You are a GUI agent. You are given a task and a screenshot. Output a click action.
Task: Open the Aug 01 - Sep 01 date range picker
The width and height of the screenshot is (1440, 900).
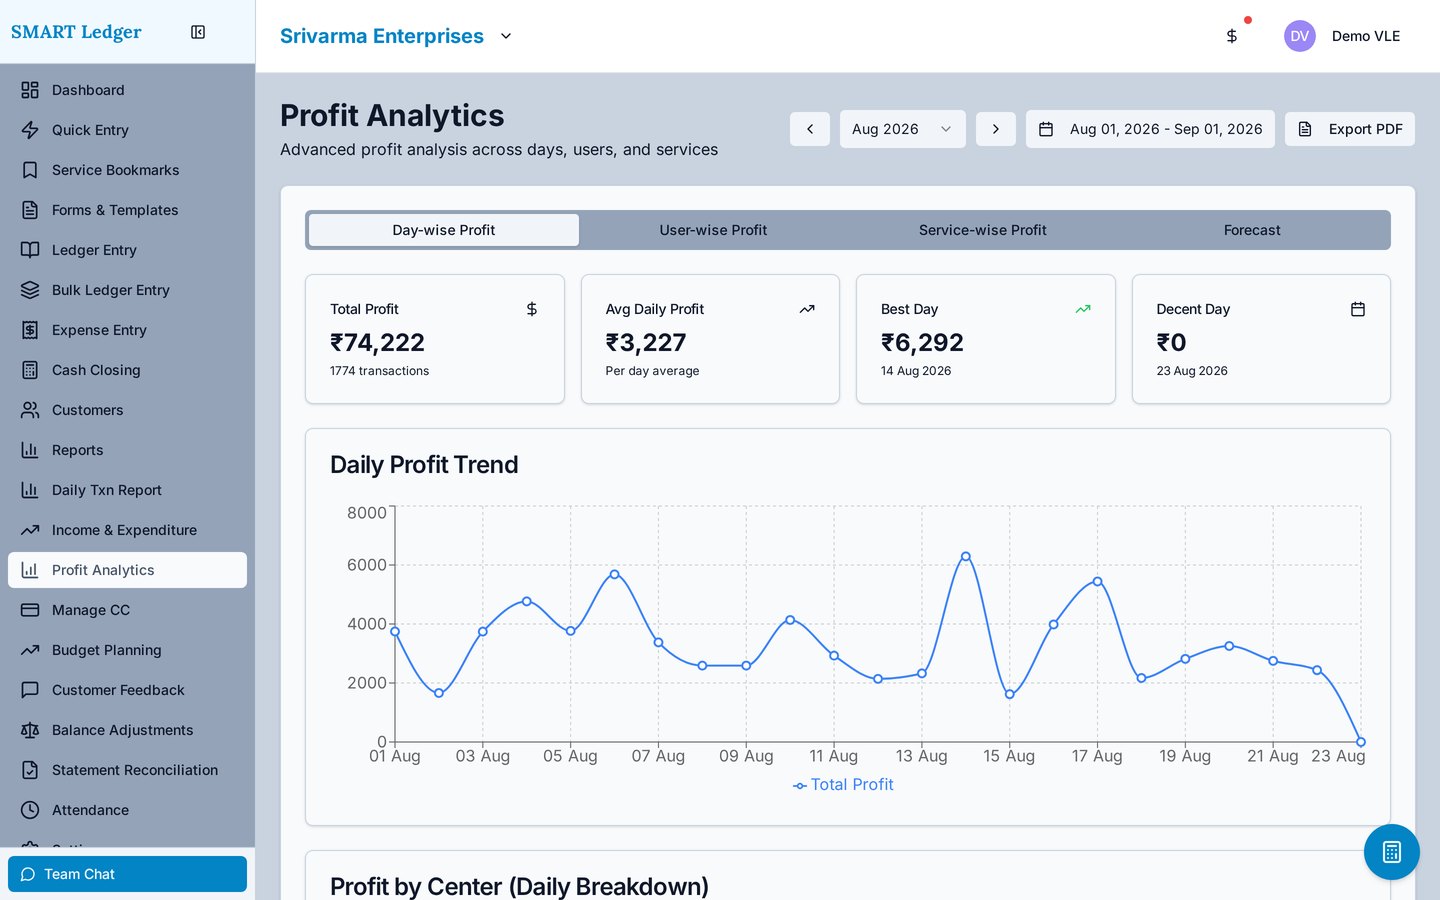[1150, 129]
